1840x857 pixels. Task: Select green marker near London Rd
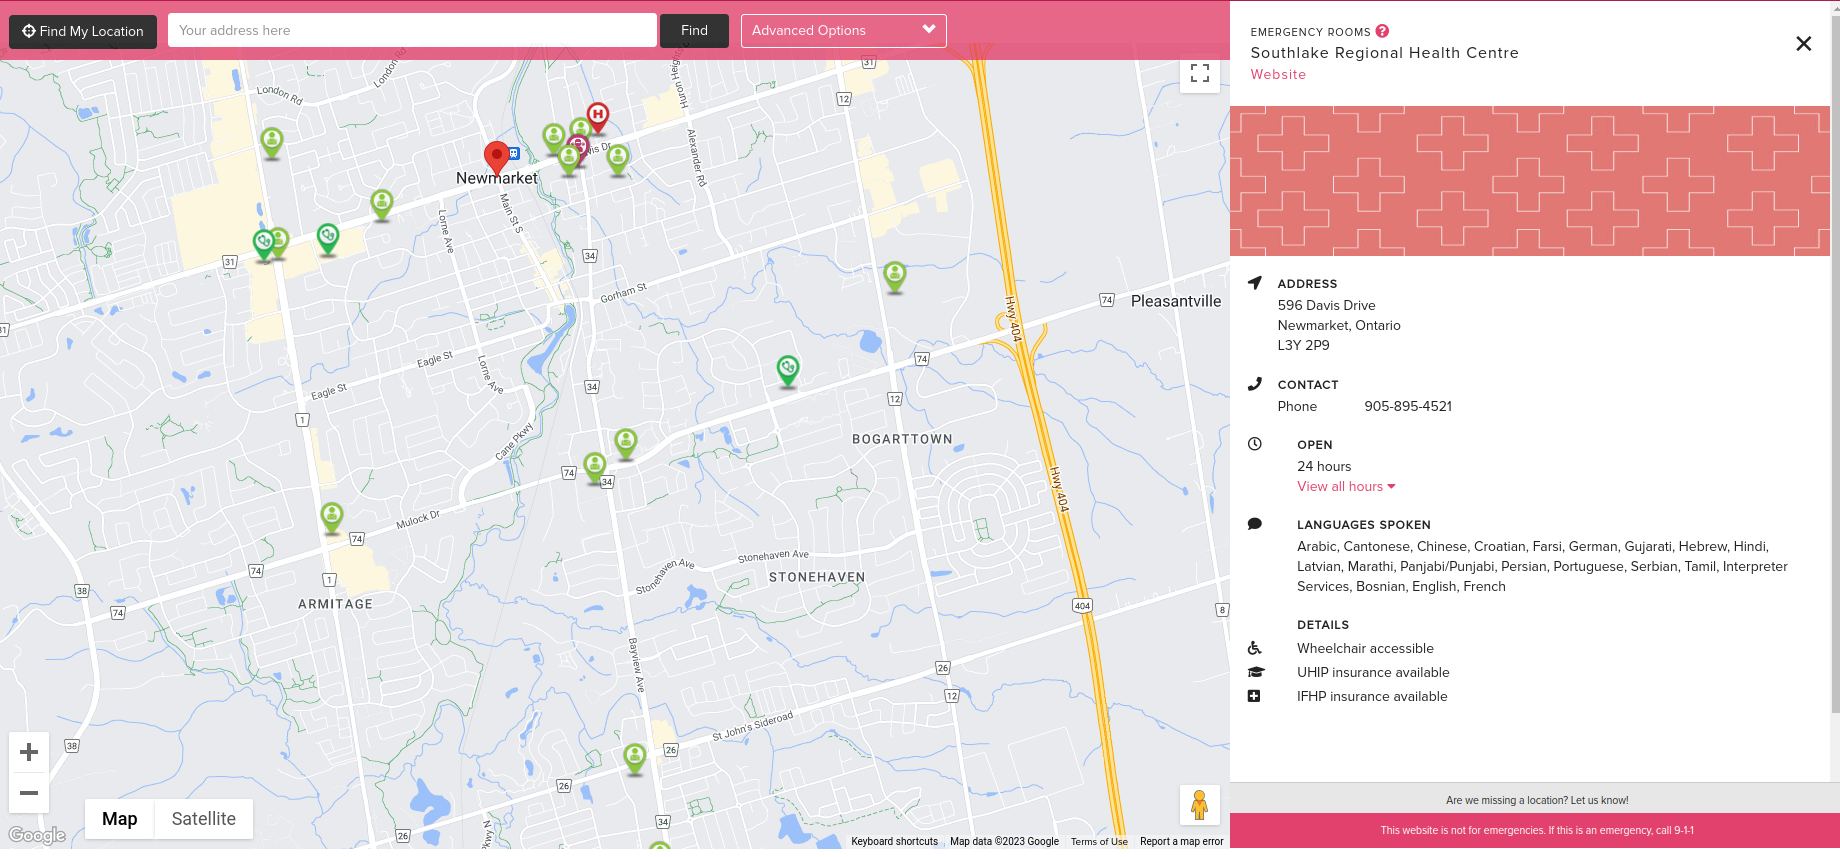tap(272, 142)
